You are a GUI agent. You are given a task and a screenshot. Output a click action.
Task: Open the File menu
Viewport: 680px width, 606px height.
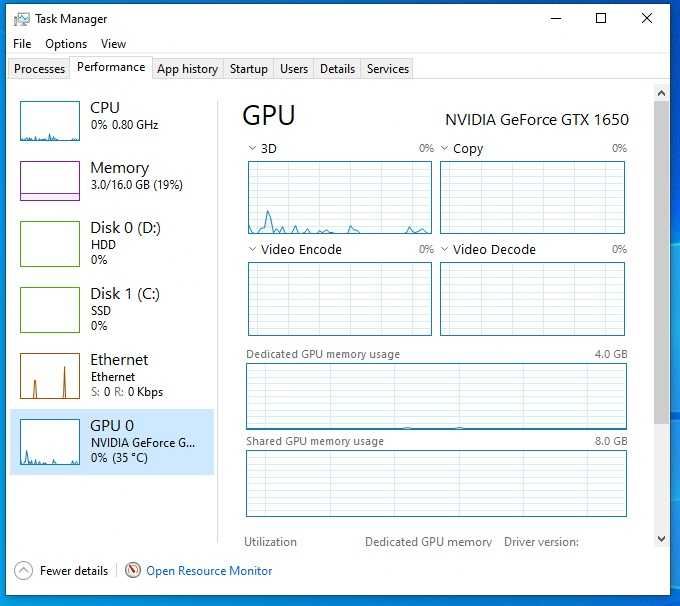click(x=22, y=44)
